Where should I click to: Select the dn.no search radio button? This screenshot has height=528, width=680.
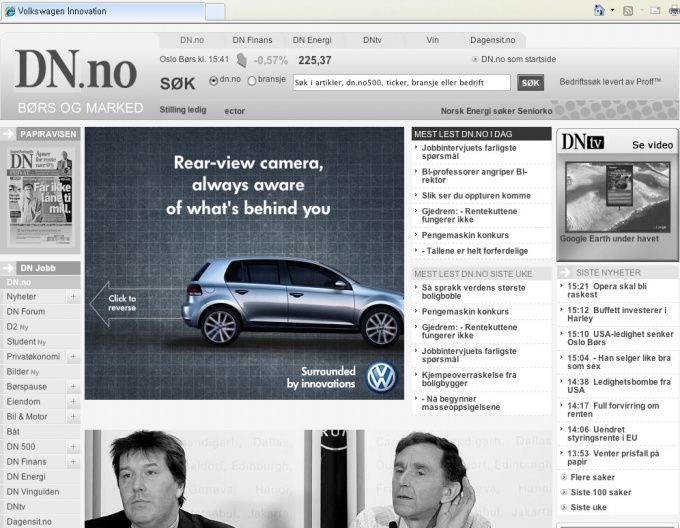click(213, 81)
